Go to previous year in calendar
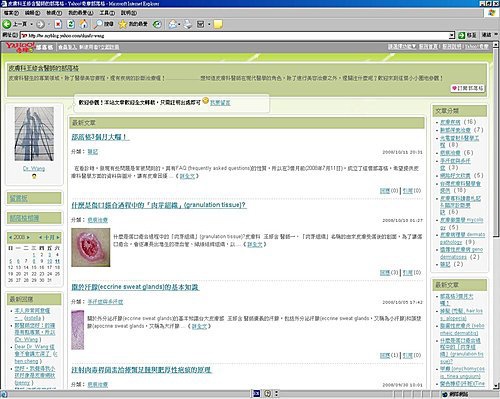This screenshot has height=399, width=500. 10,237
